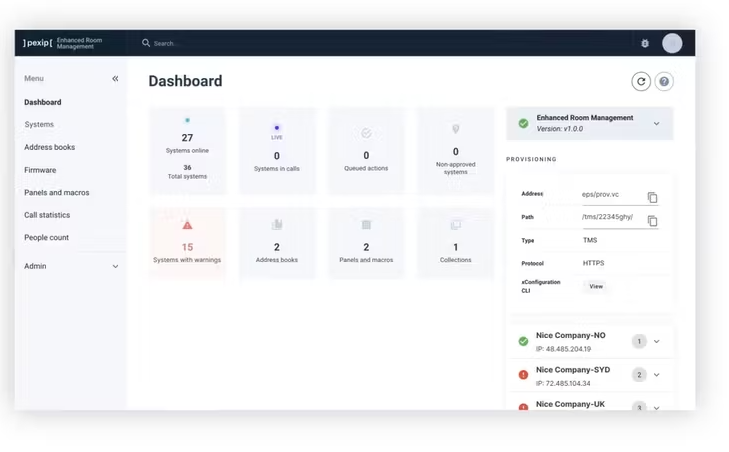
Task: Open the 0 Non-approved systems card
Action: coord(456,150)
